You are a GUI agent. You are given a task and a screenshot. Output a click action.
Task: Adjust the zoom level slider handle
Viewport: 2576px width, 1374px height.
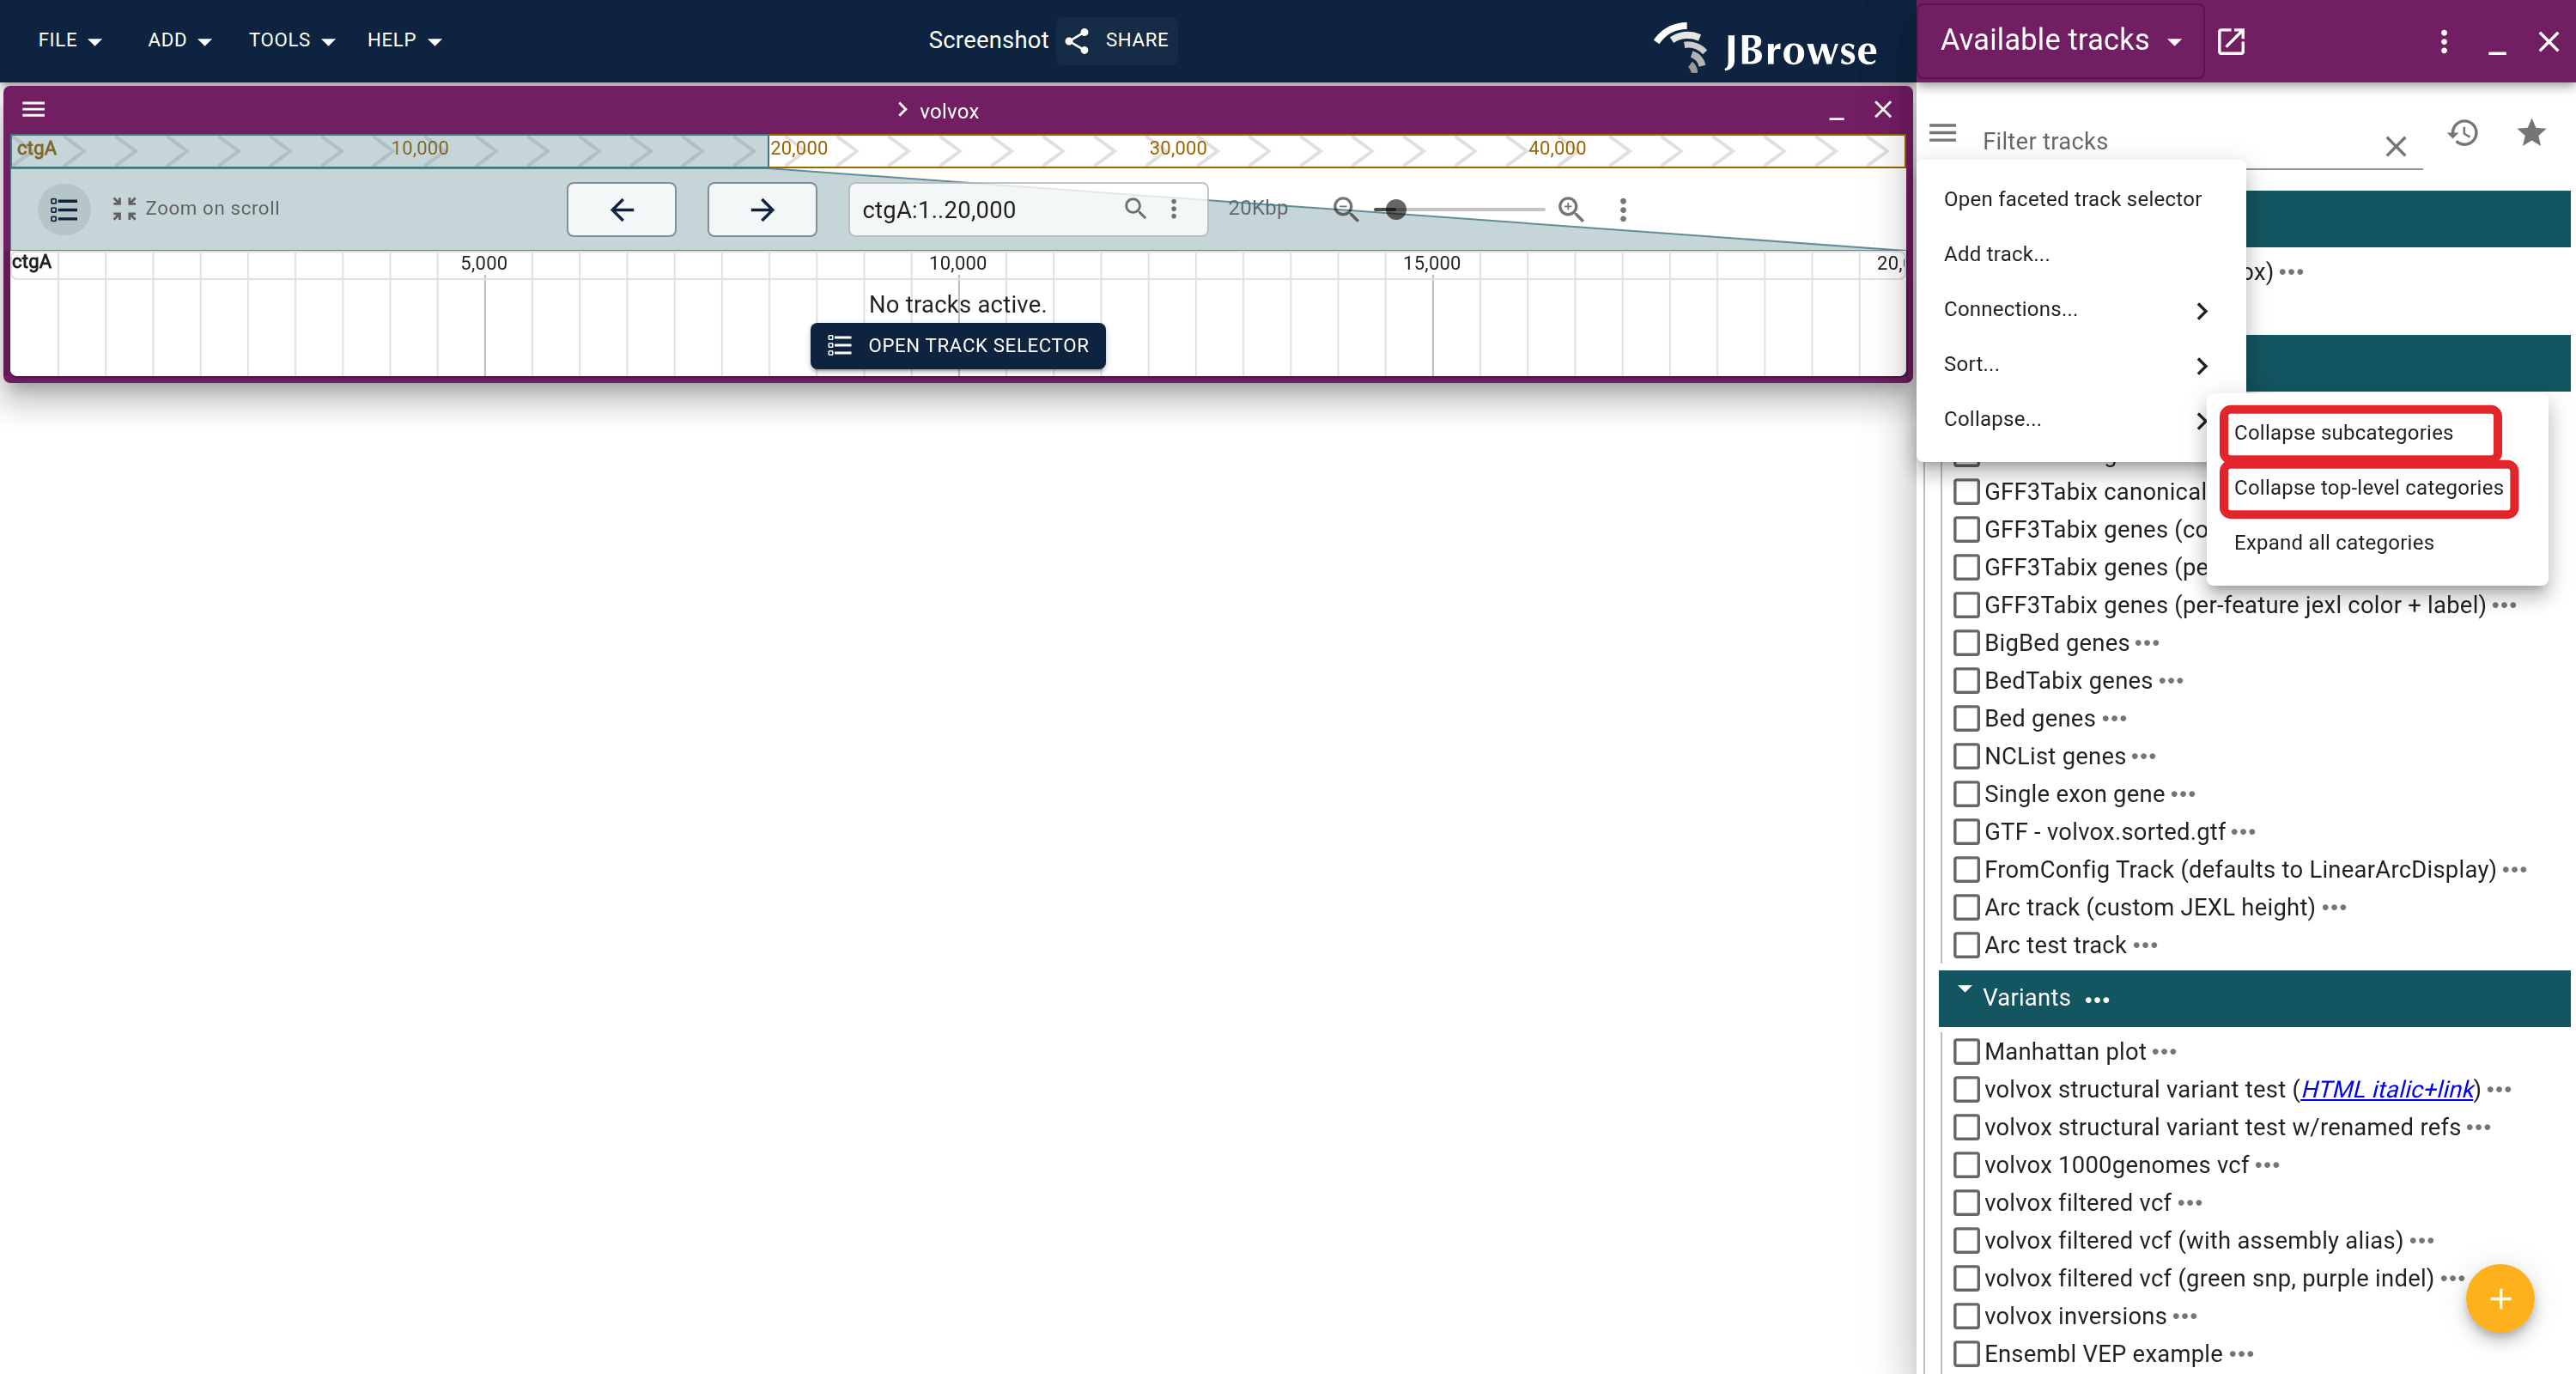click(x=1395, y=210)
